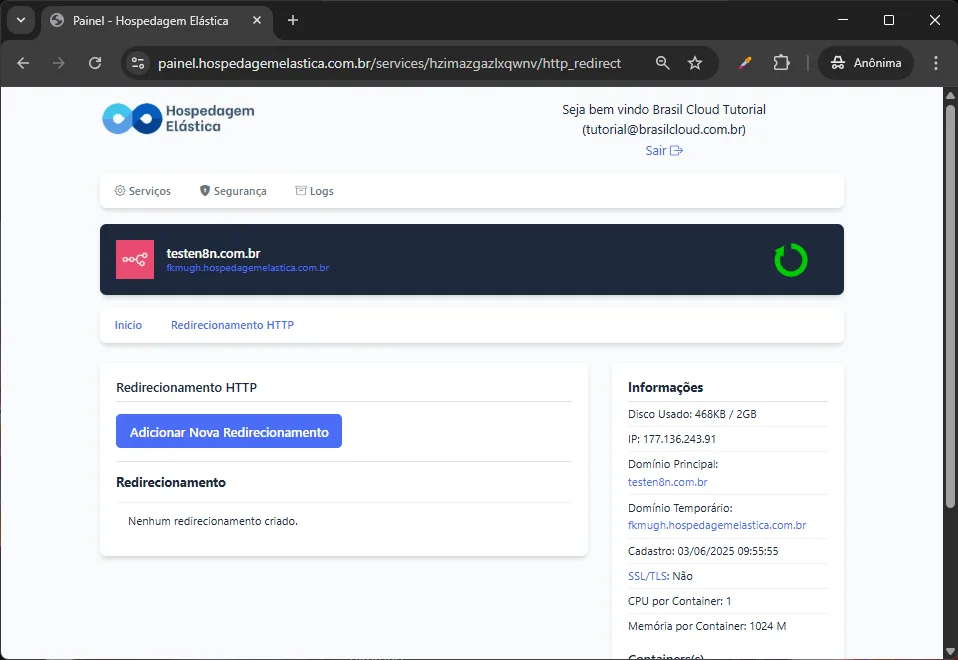Open the tab search dropdown arrow
This screenshot has width=958, height=660.
(21, 20)
